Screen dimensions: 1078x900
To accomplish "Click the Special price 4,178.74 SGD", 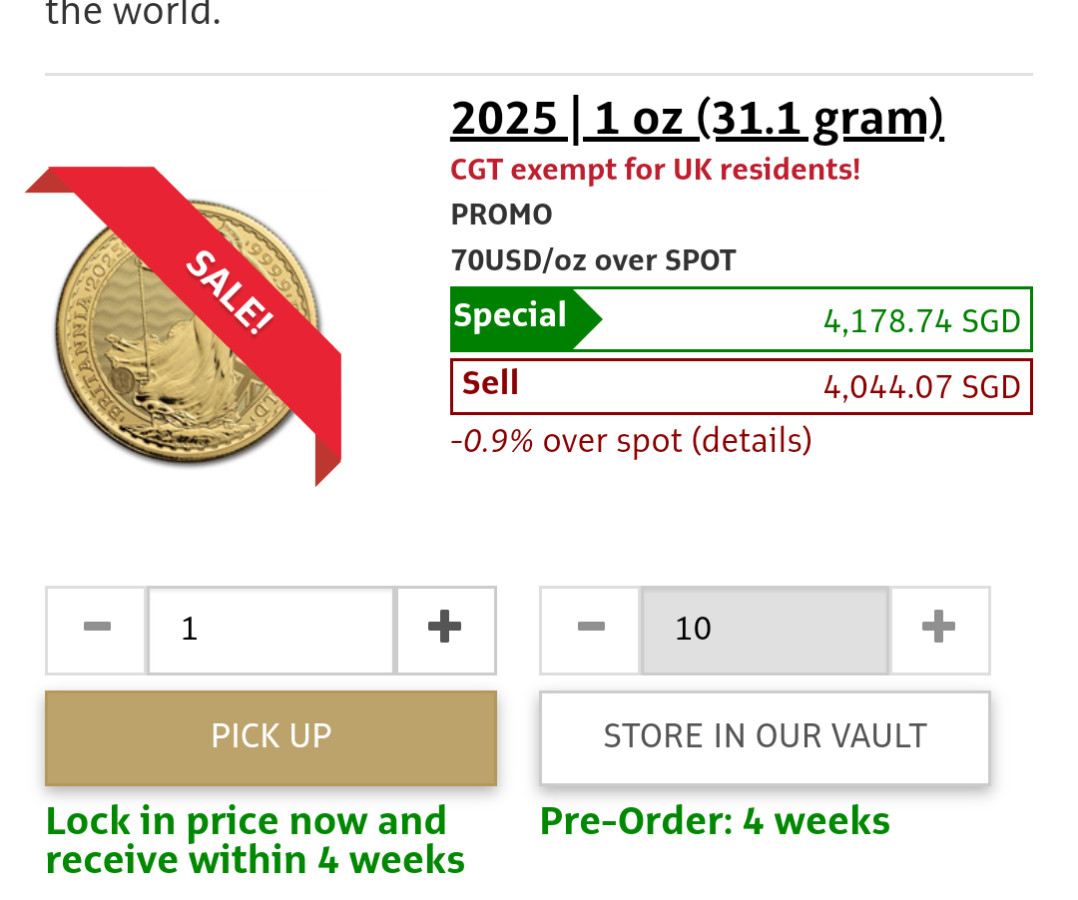I will pos(921,321).
